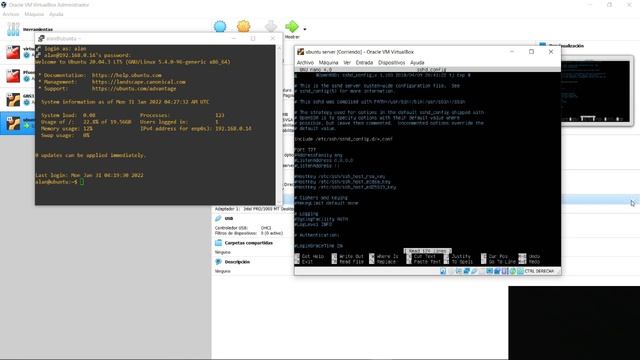Image resolution: width=640 pixels, height=360 pixels.
Task: Click 'To Spell' nano shortcut in VM
Action: tap(462, 262)
